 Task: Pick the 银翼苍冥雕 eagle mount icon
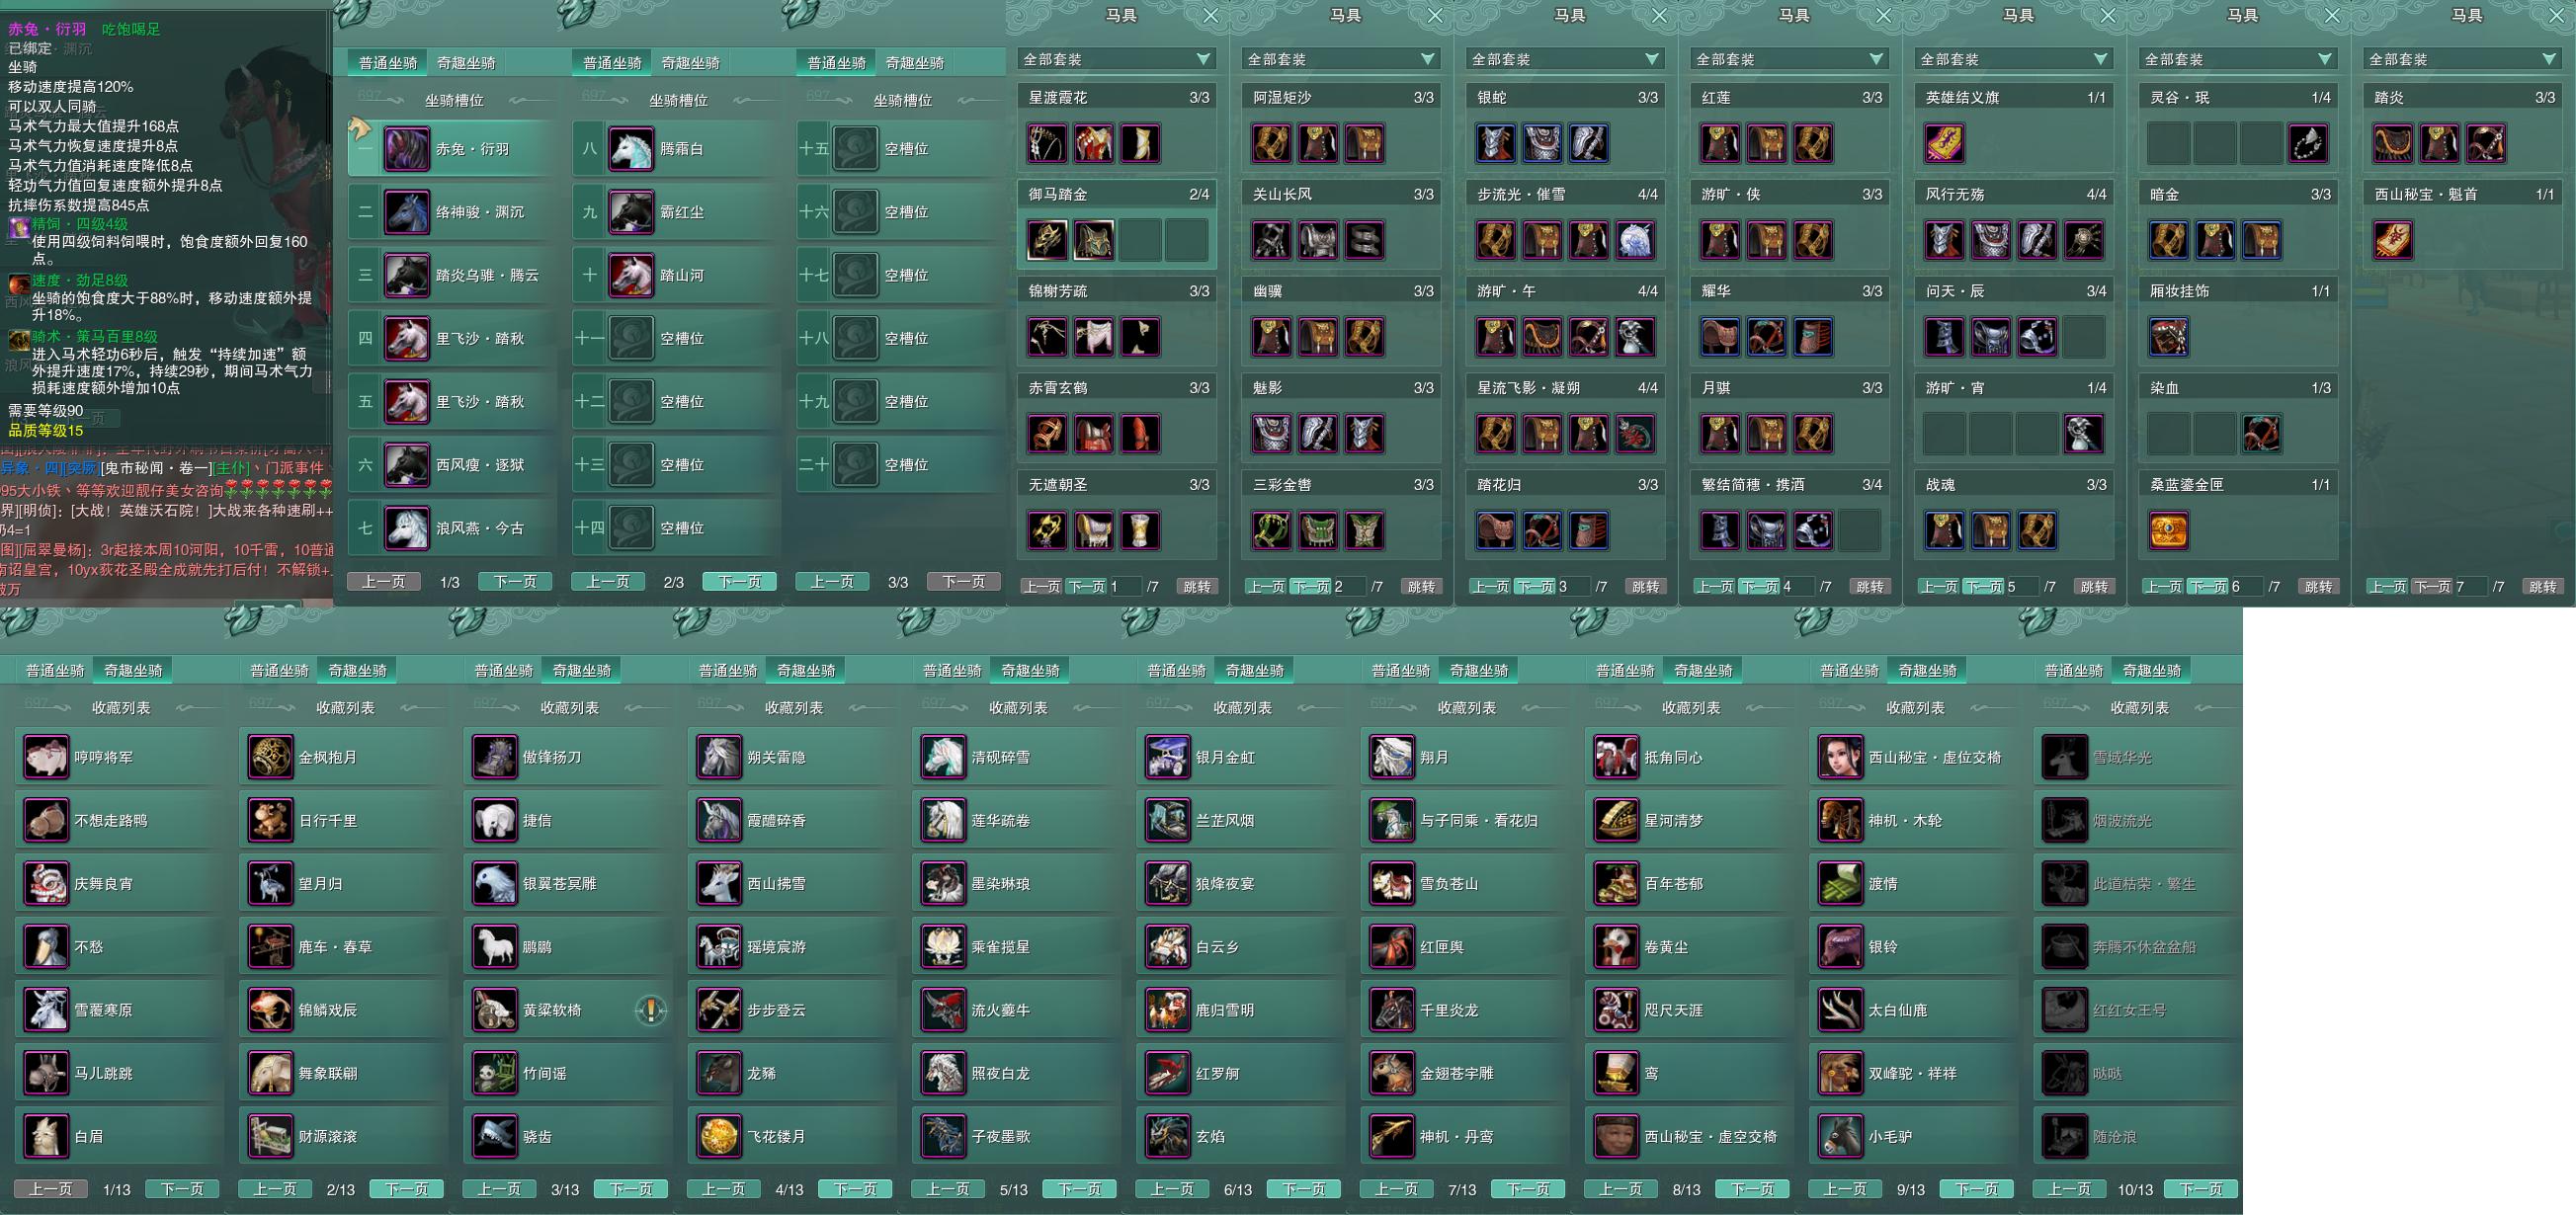point(494,883)
